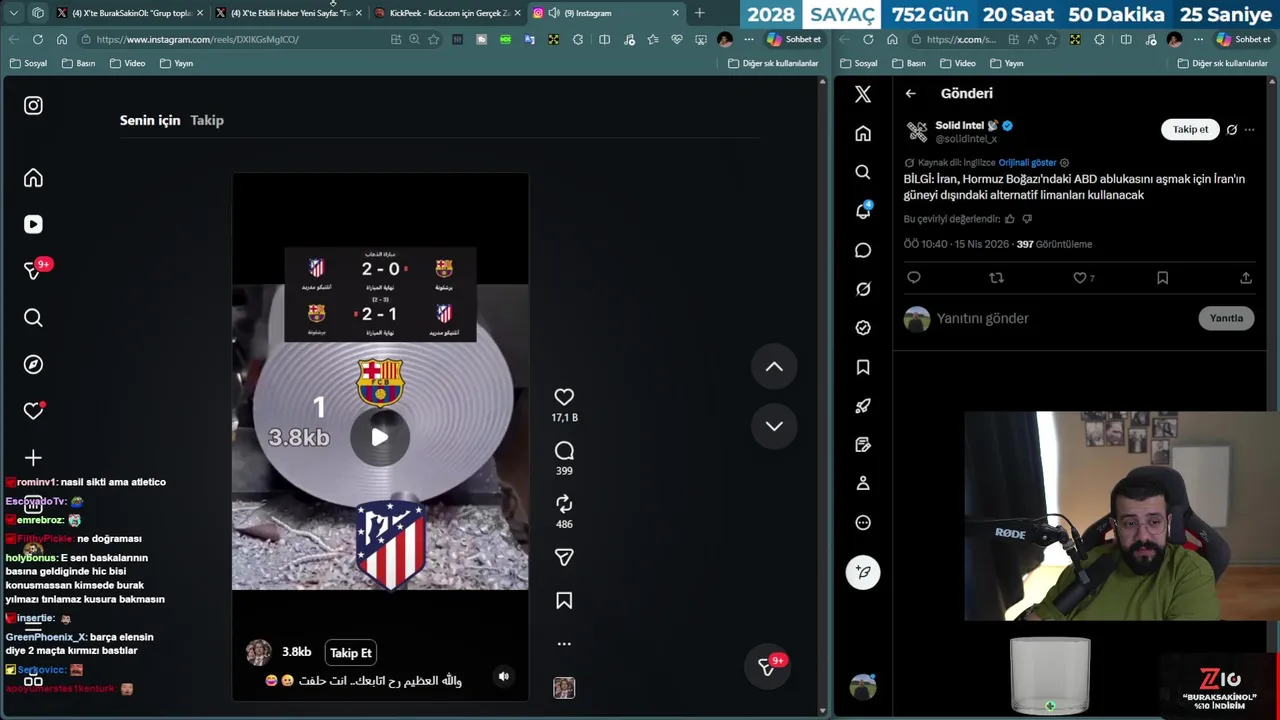Open X search in the right sidebar

coord(863,172)
